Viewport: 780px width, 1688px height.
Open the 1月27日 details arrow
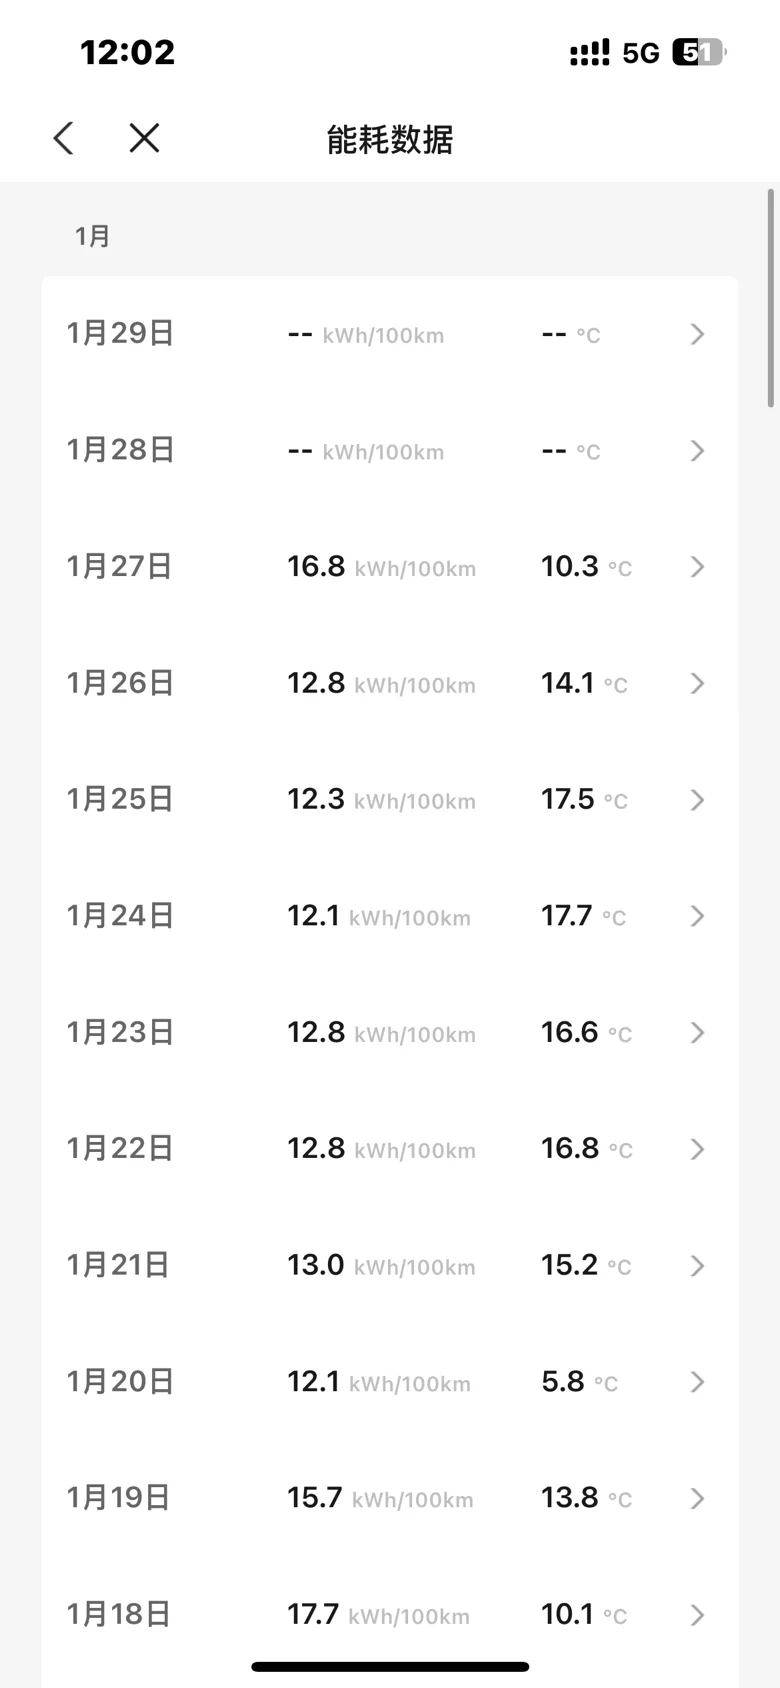pos(698,567)
